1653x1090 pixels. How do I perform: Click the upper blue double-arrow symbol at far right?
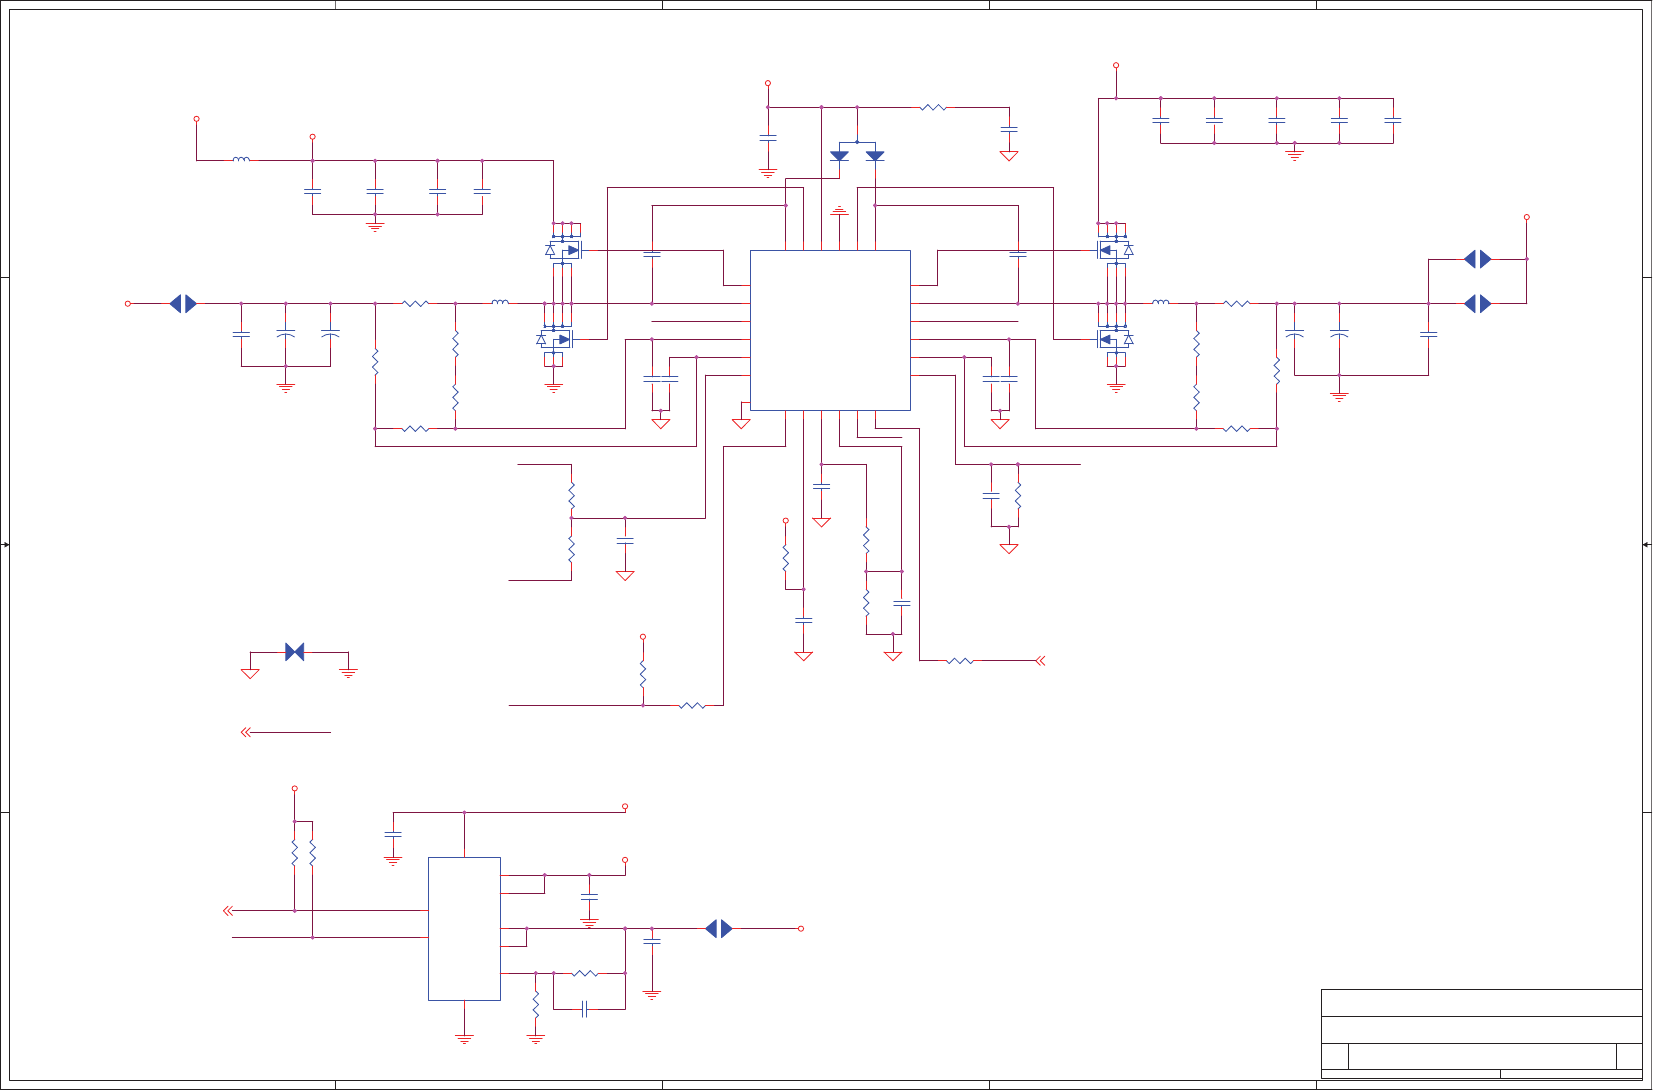click(x=1477, y=259)
